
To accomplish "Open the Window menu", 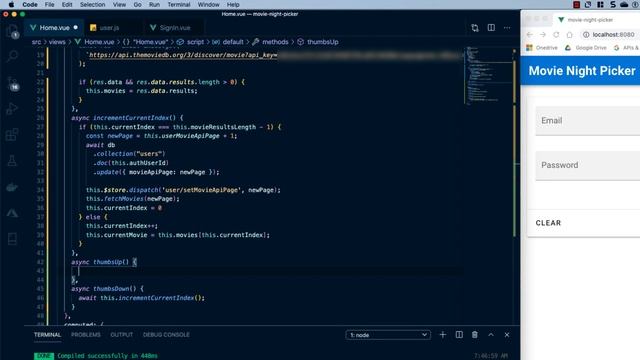I will click(208, 4).
